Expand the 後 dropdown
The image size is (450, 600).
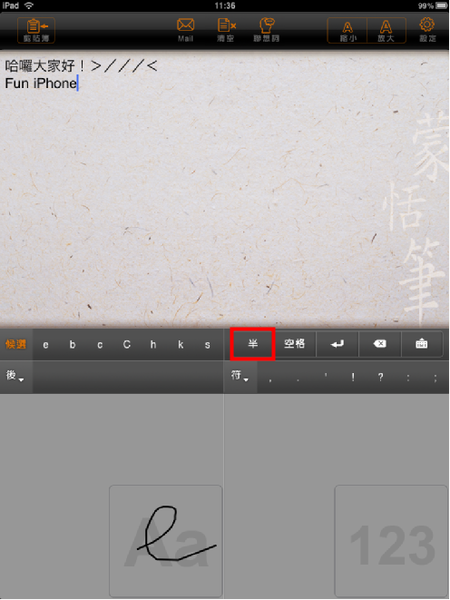15,376
